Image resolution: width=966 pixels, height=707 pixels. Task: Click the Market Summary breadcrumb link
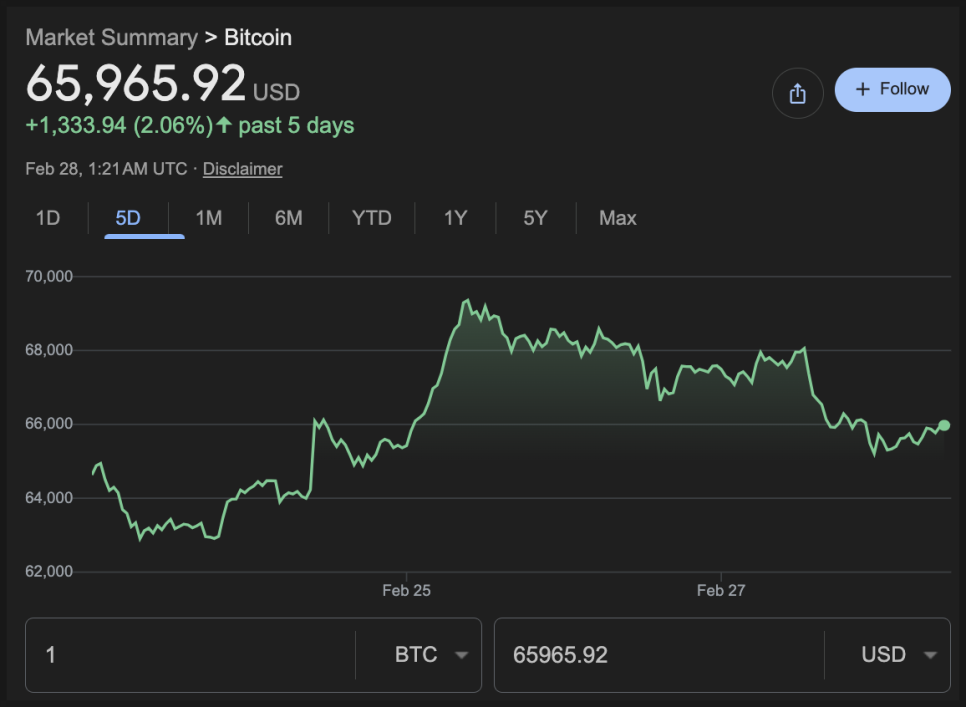(x=111, y=38)
